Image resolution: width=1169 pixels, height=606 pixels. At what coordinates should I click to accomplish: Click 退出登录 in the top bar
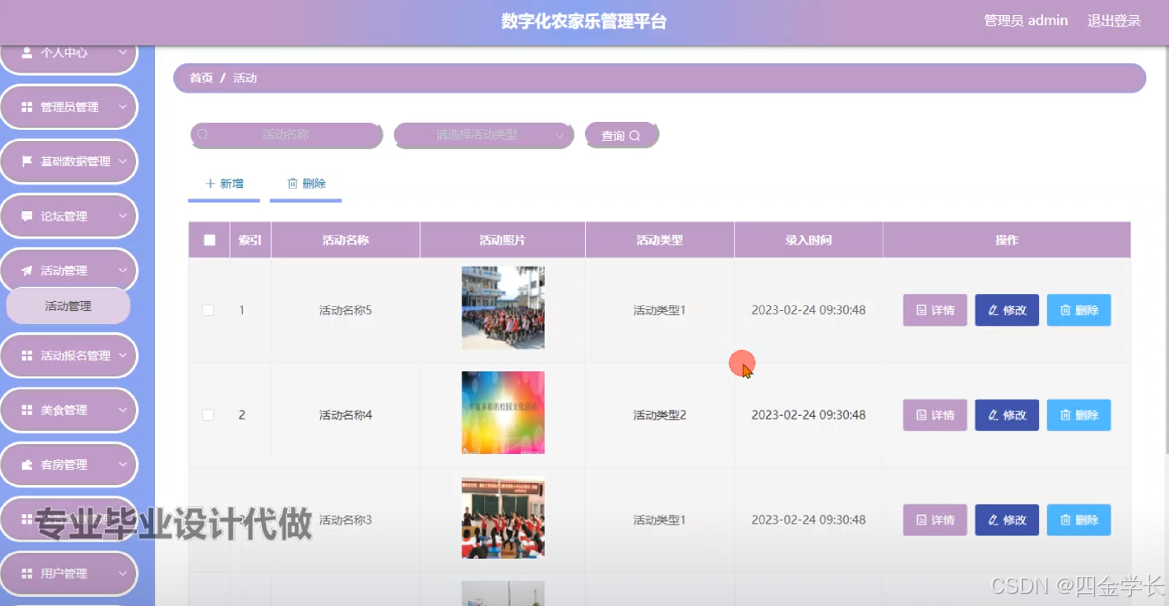[x=1114, y=19]
